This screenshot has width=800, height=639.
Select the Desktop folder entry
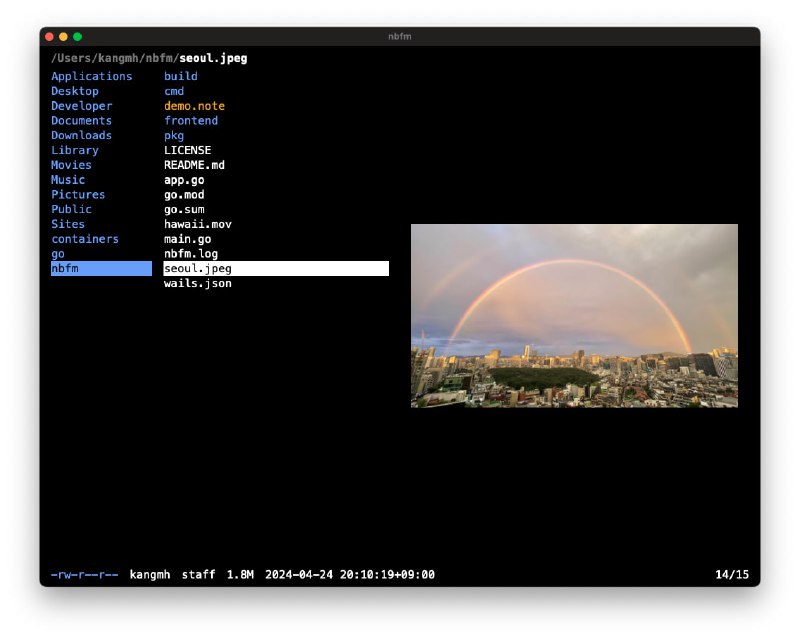(75, 91)
